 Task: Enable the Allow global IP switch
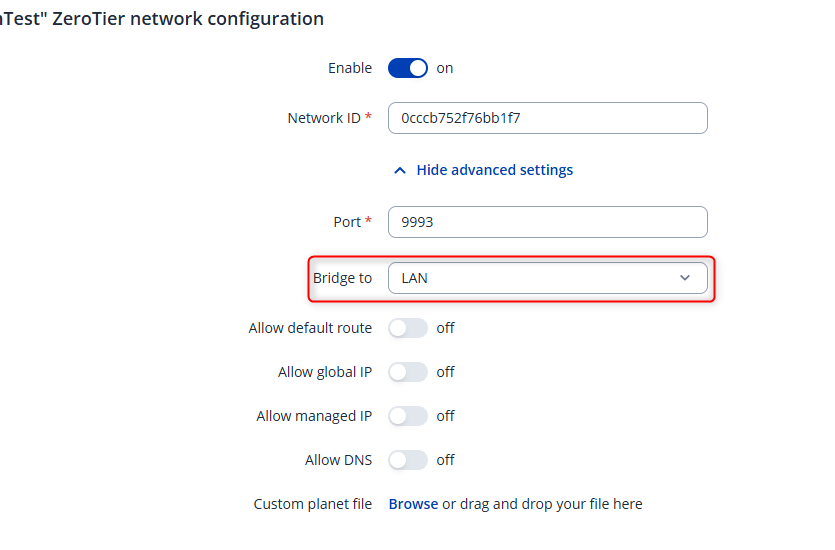click(x=408, y=372)
